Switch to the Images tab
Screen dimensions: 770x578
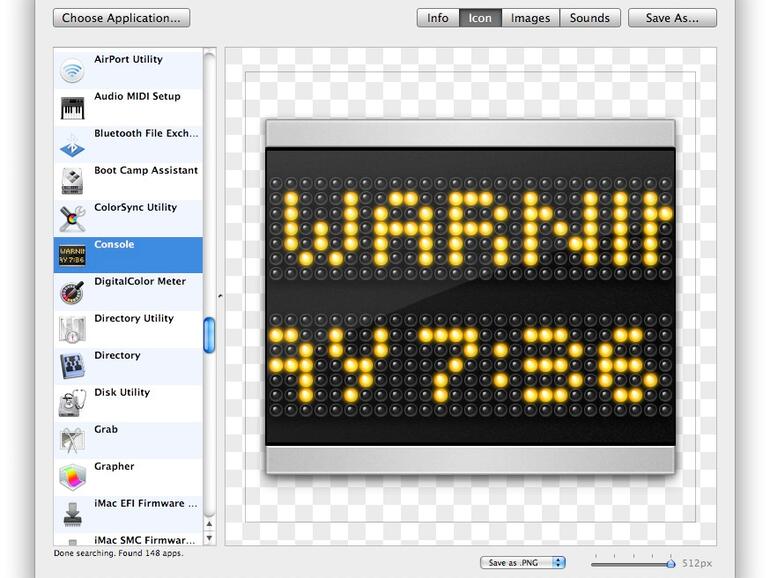(x=530, y=18)
